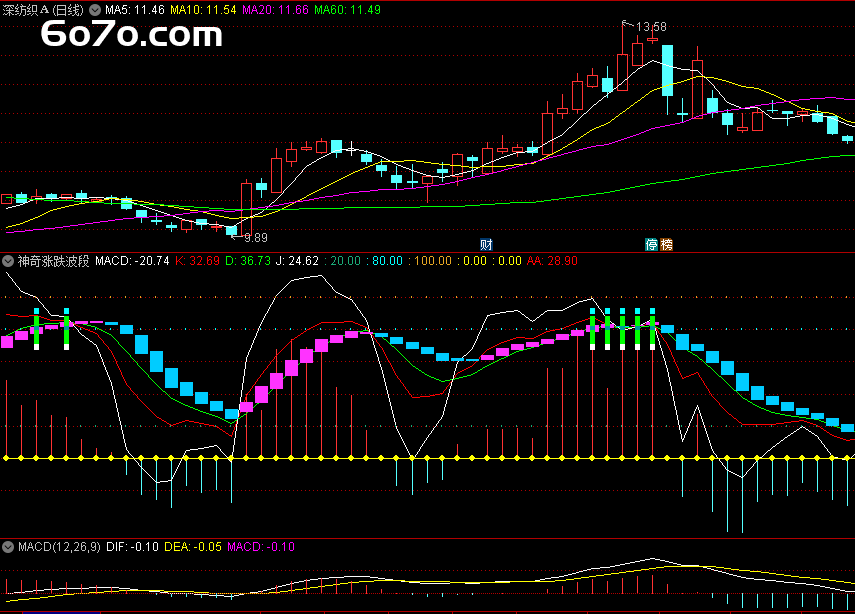Click the J: 24.62 value
The image size is (855, 614).
click(297, 261)
